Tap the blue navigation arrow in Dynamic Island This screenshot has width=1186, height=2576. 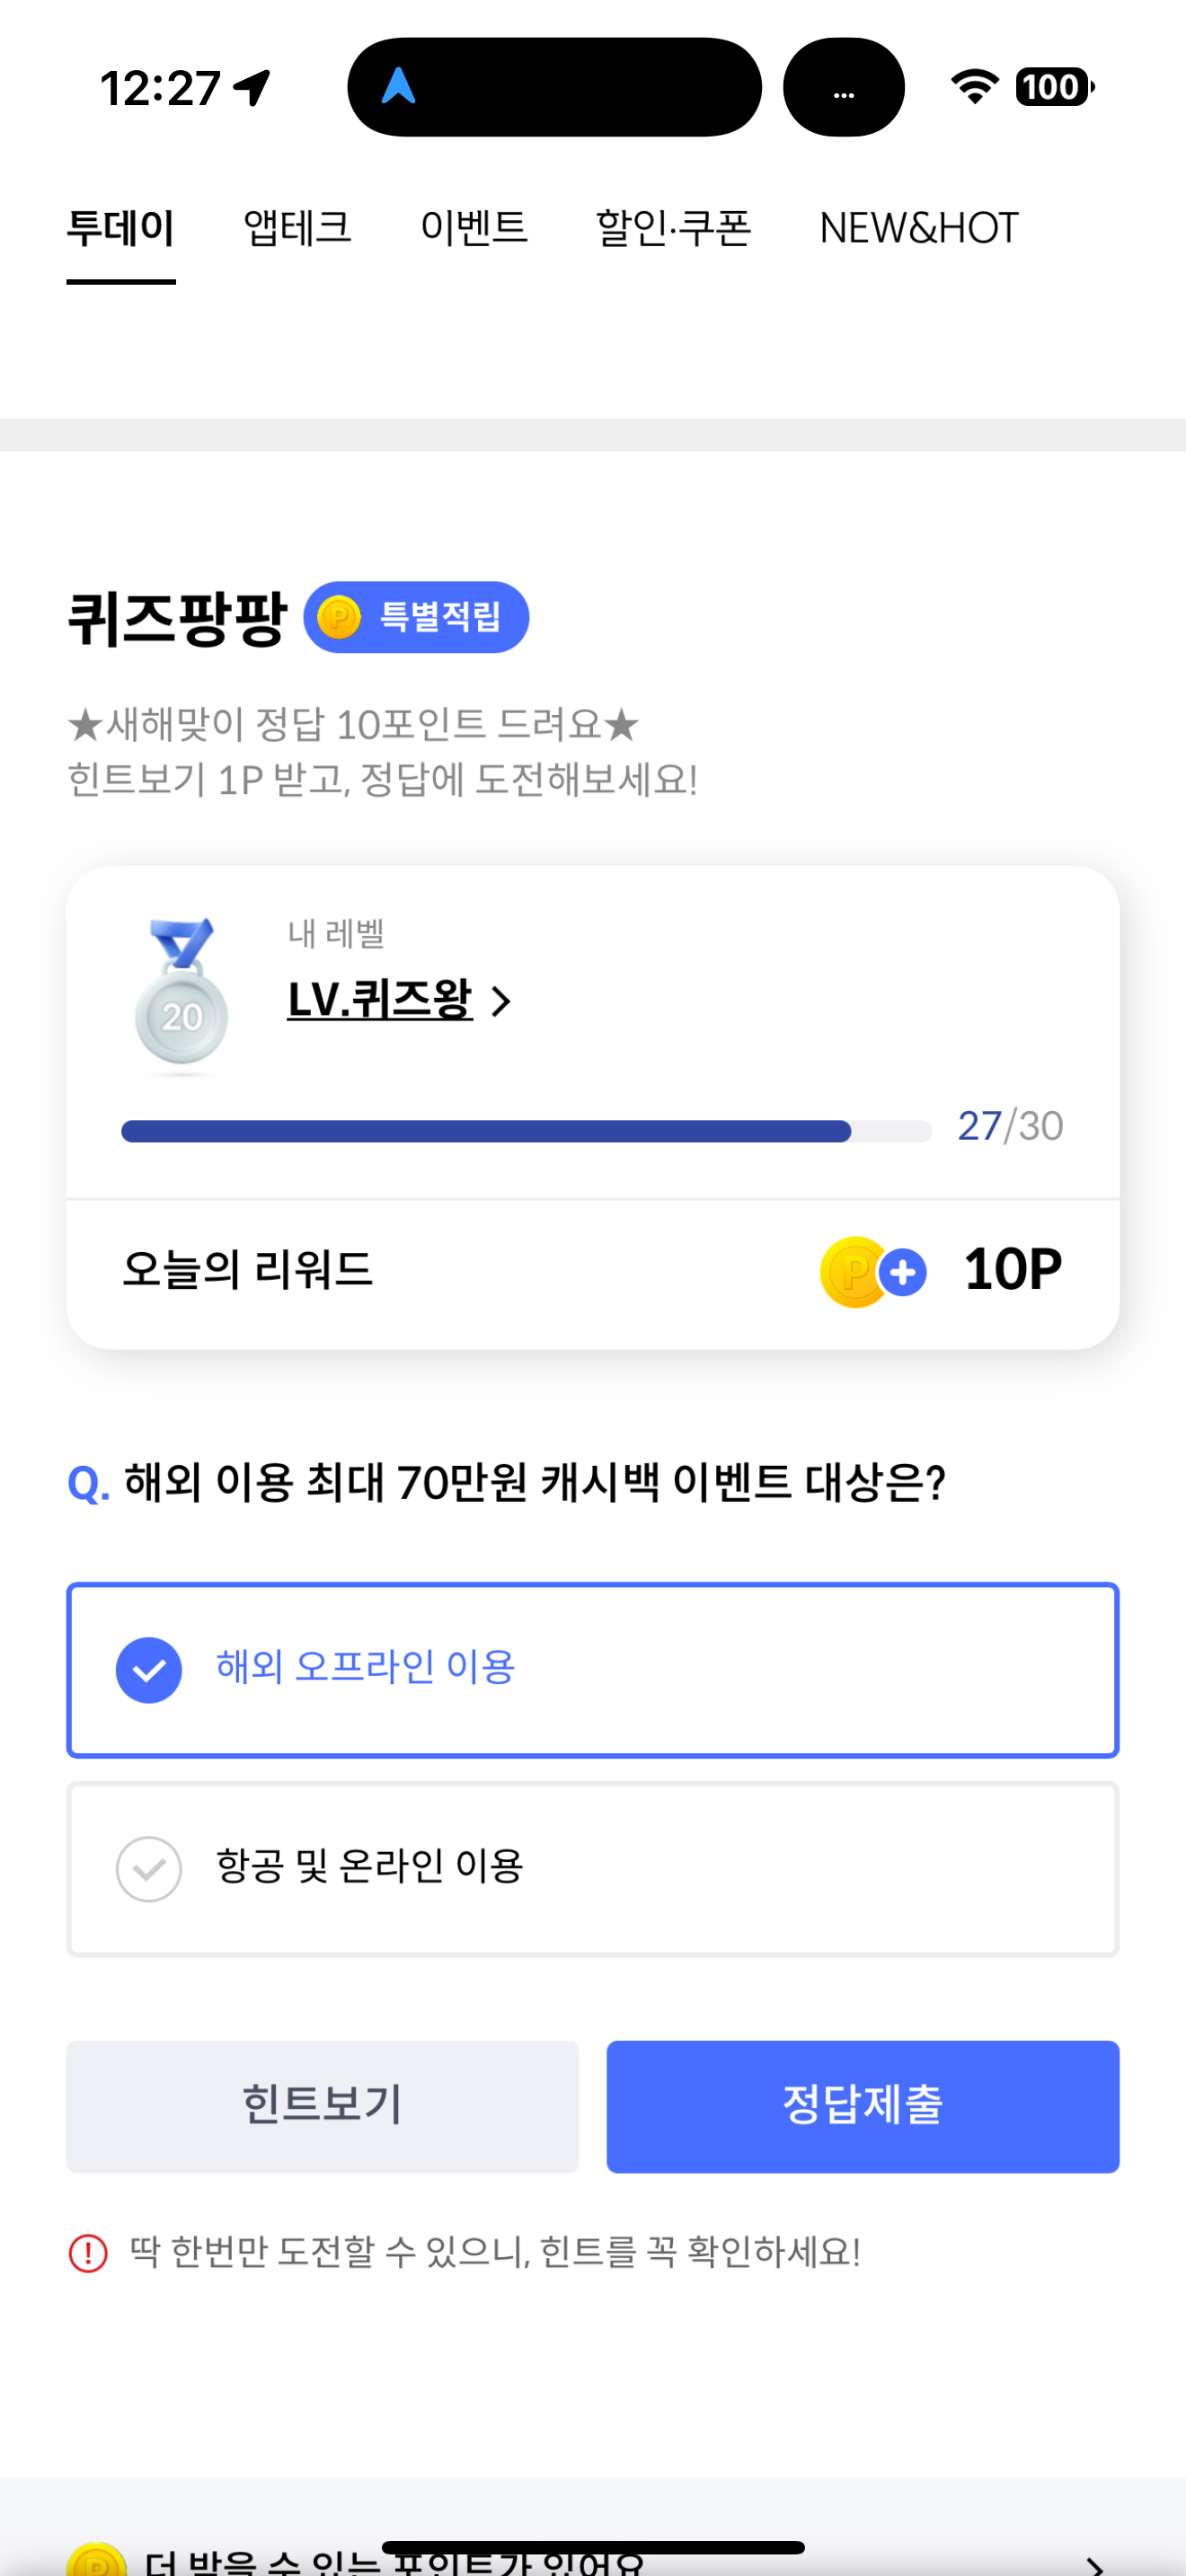pos(398,86)
